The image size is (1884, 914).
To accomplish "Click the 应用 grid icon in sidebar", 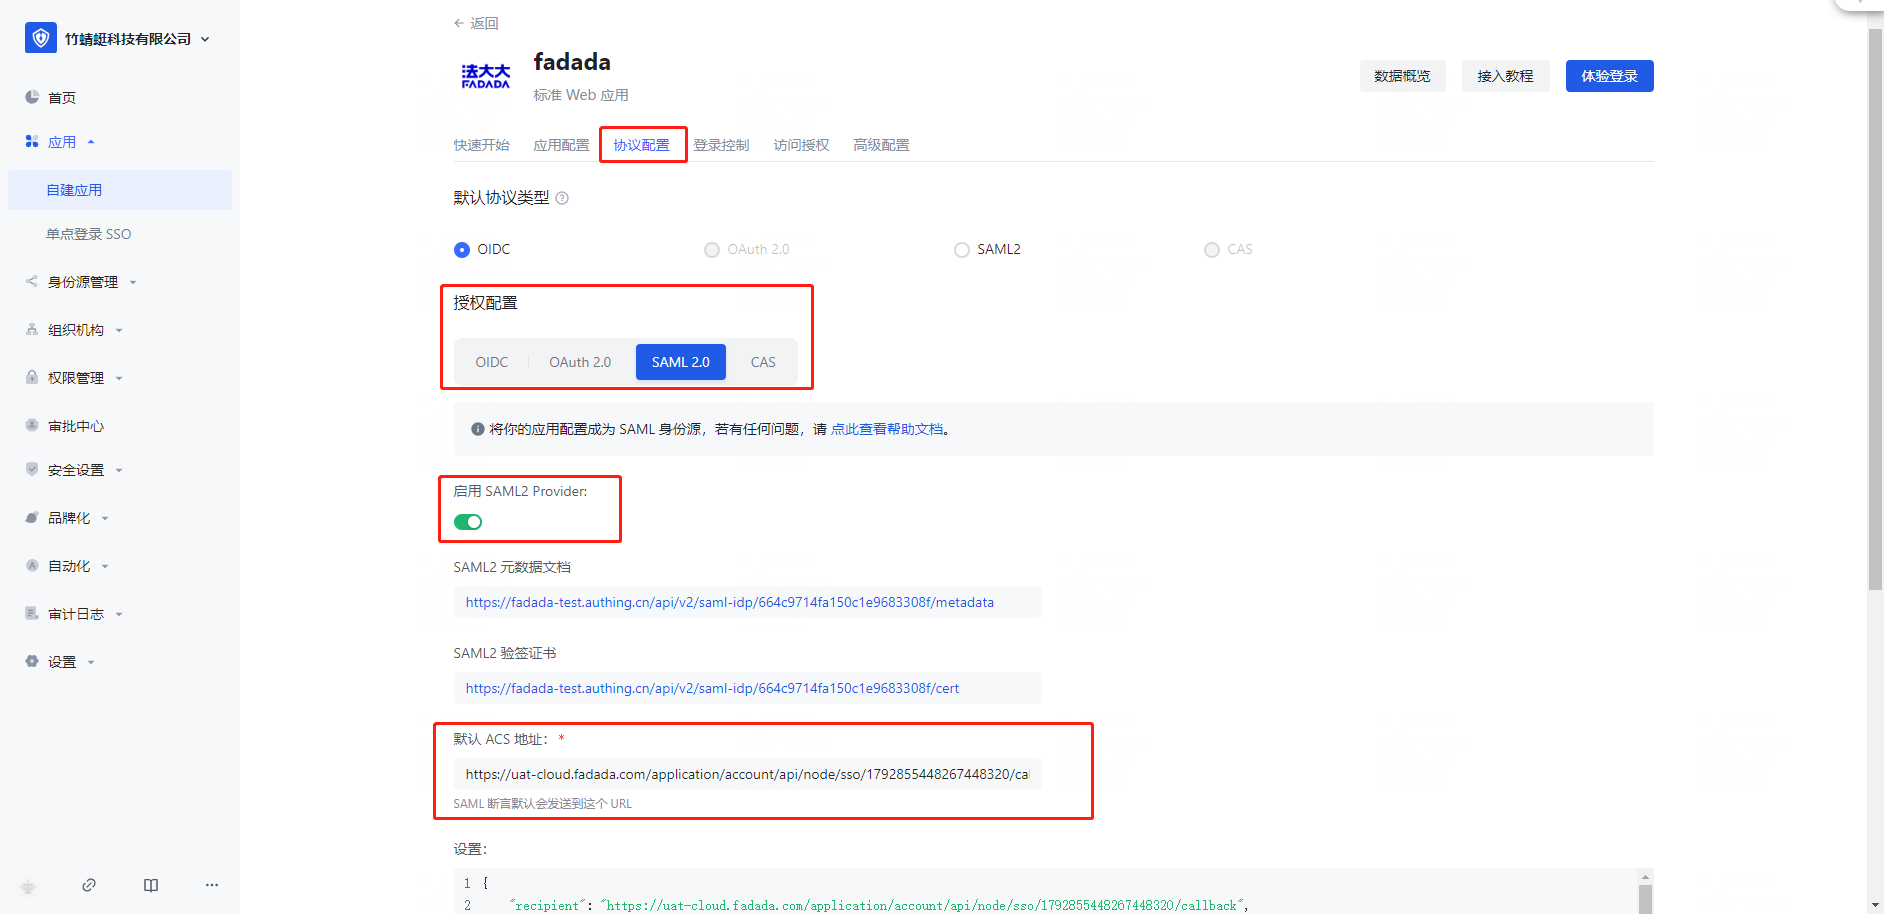I will (32, 142).
